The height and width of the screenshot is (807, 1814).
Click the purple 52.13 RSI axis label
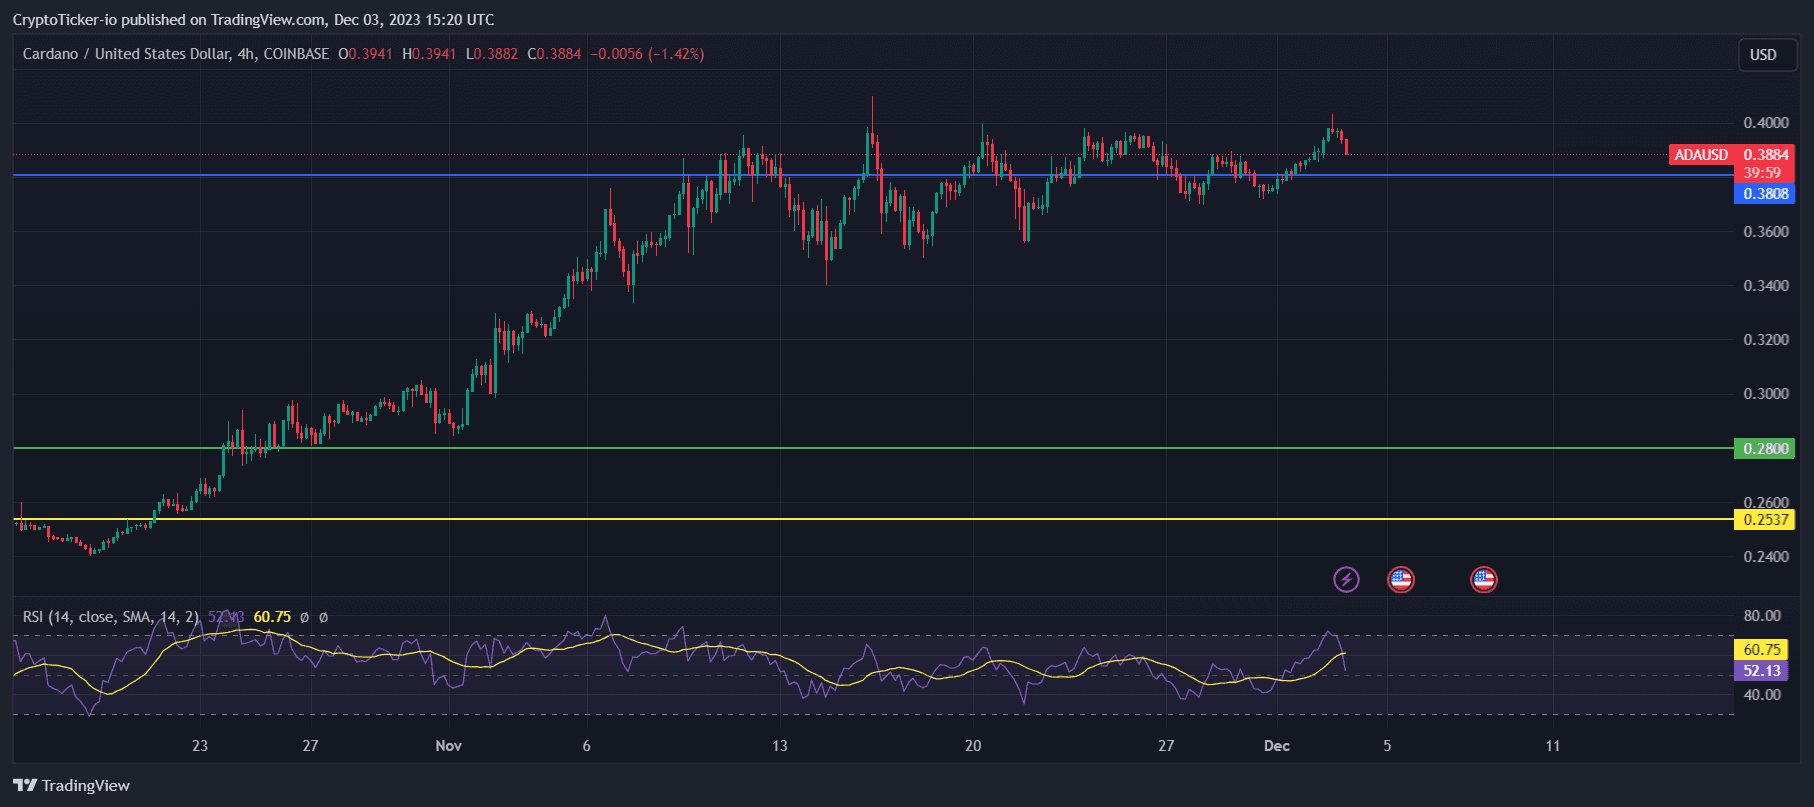click(1761, 671)
